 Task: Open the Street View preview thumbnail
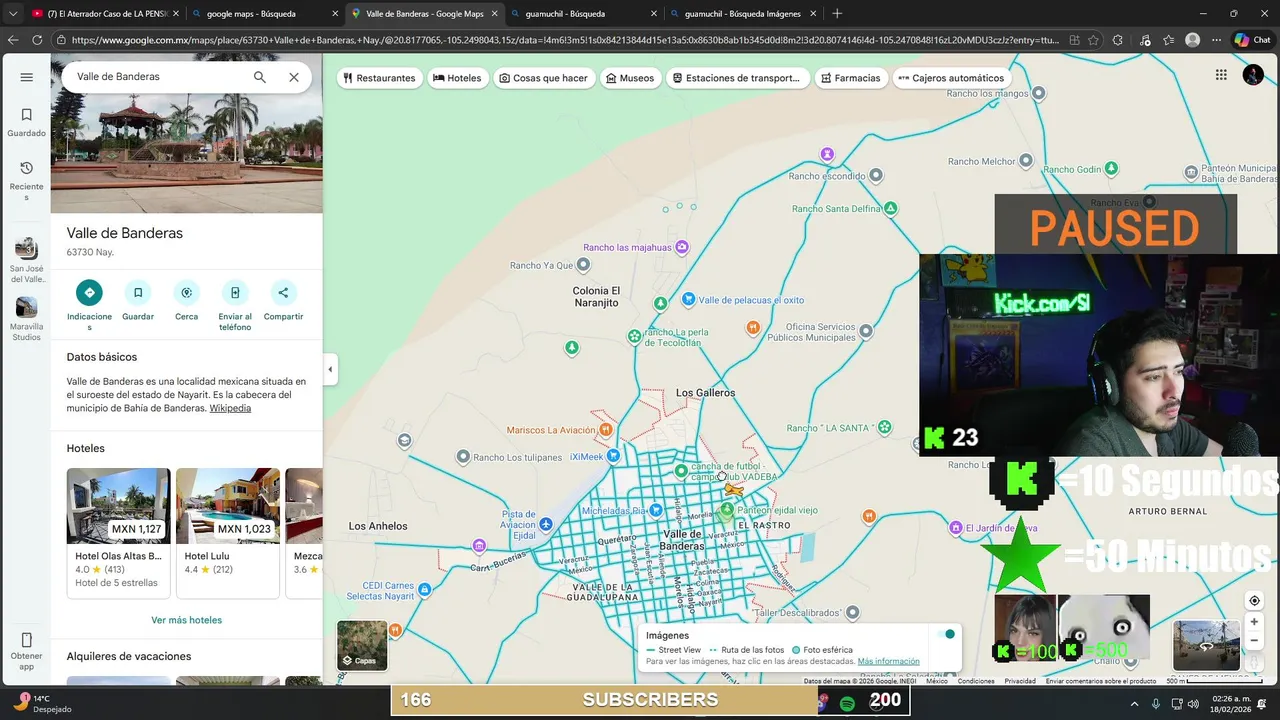1206,646
